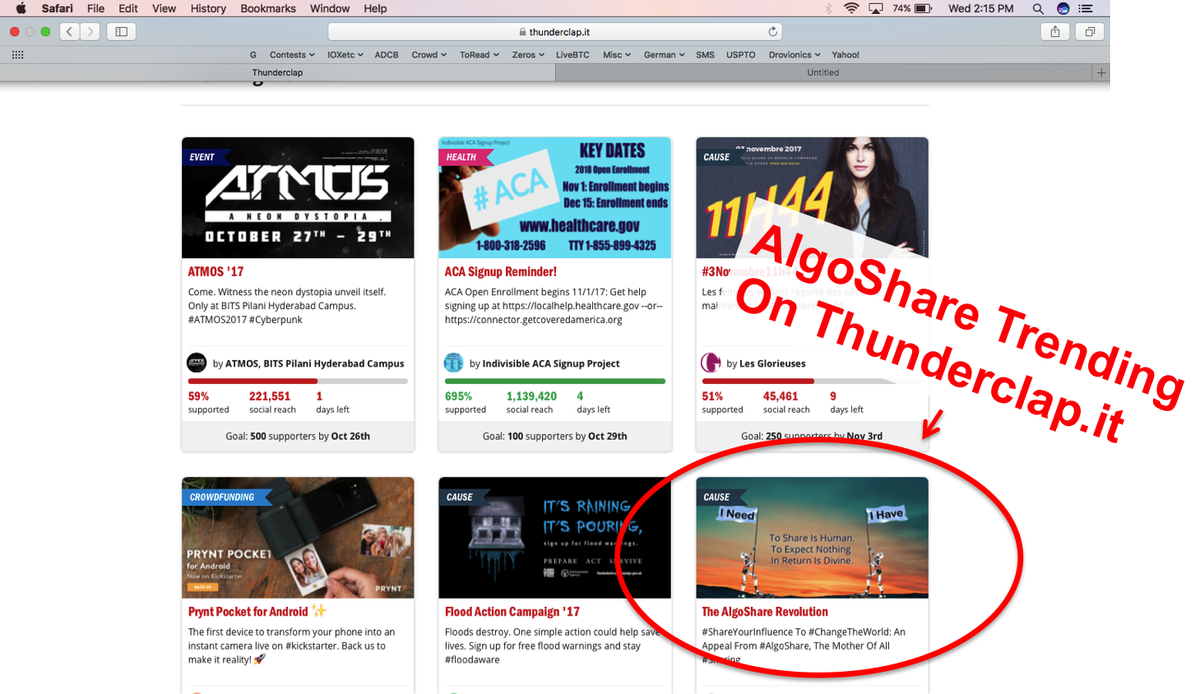Open the Apple menu
Image resolution: width=1200 pixels, height=694 pixels.
pyautogui.click(x=21, y=8)
